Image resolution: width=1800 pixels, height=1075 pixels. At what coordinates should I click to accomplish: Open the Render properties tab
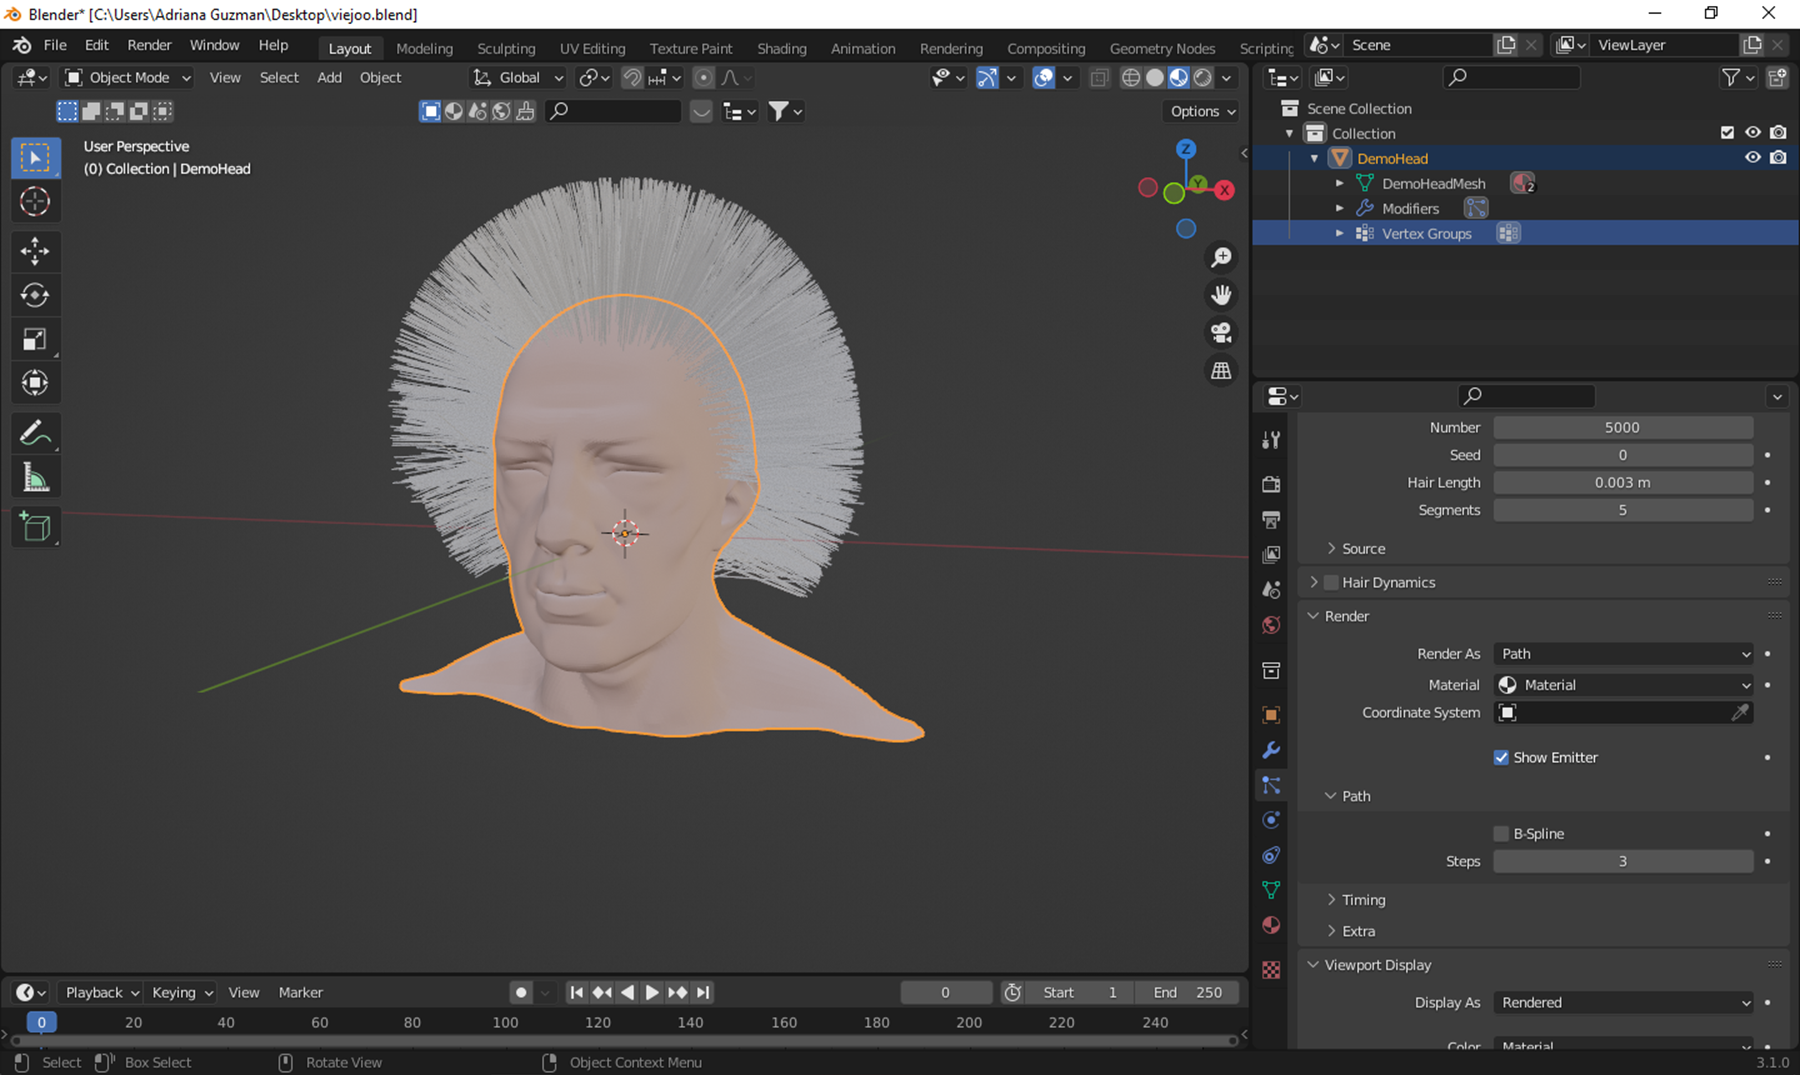(x=1271, y=484)
